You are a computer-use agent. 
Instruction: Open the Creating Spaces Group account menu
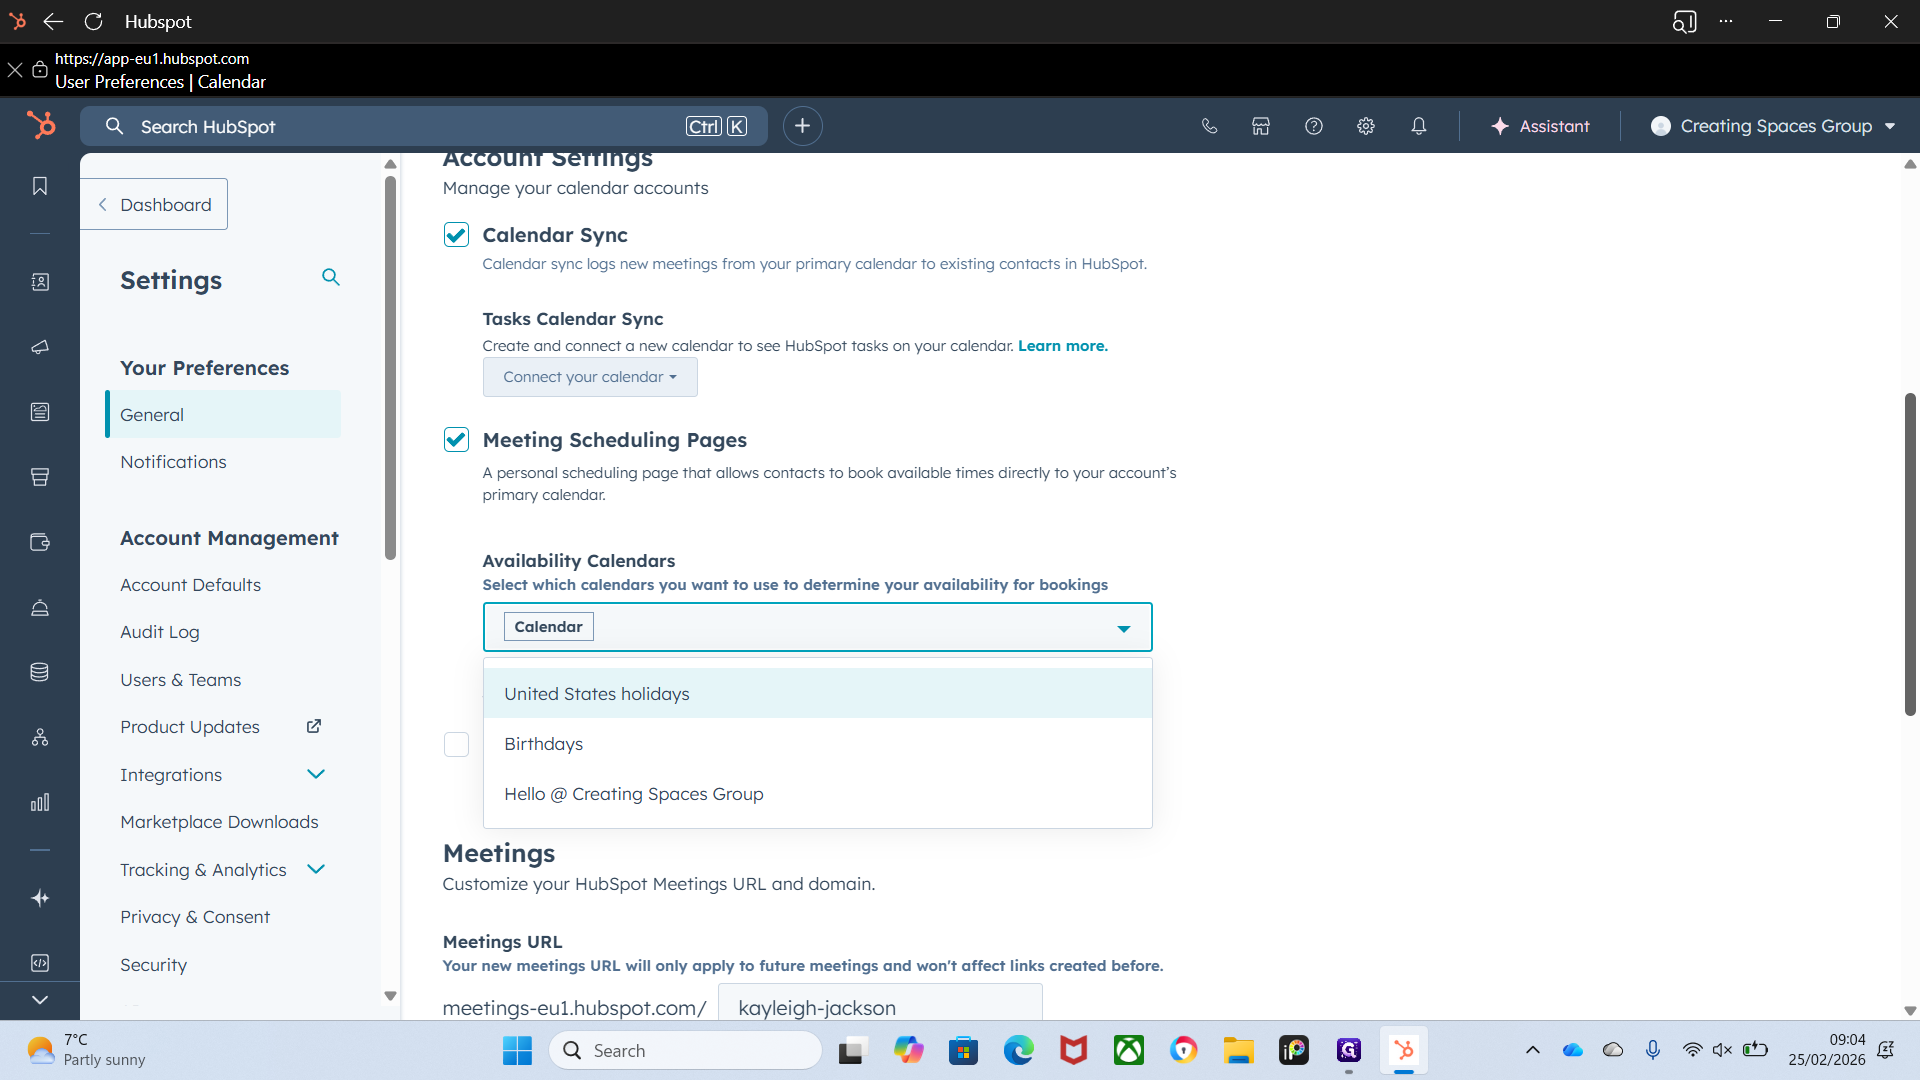click(x=1773, y=126)
